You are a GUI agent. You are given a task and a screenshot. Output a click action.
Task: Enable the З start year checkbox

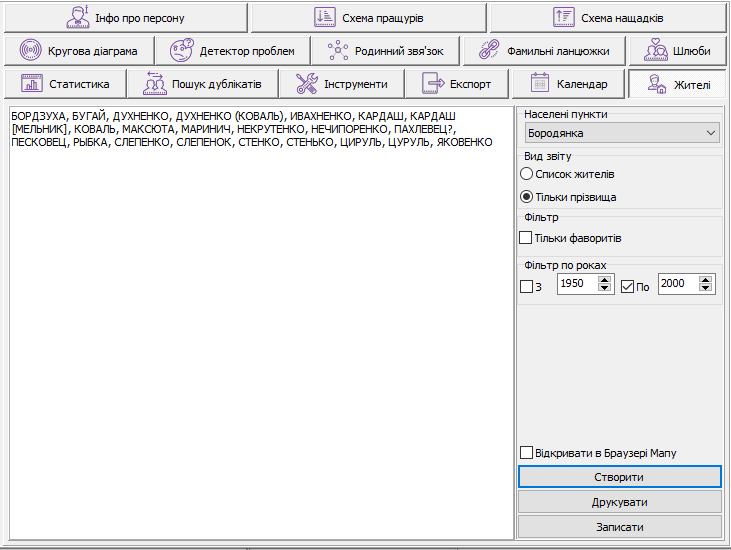(x=527, y=287)
